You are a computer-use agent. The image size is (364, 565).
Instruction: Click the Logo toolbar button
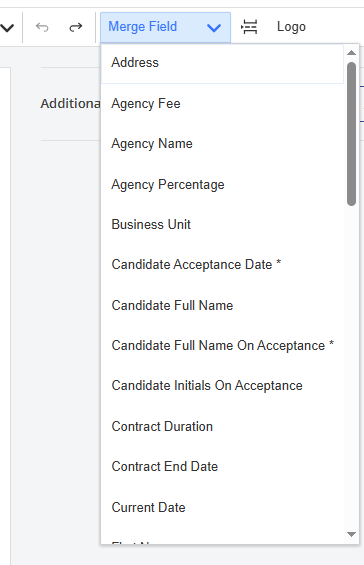tap(291, 27)
